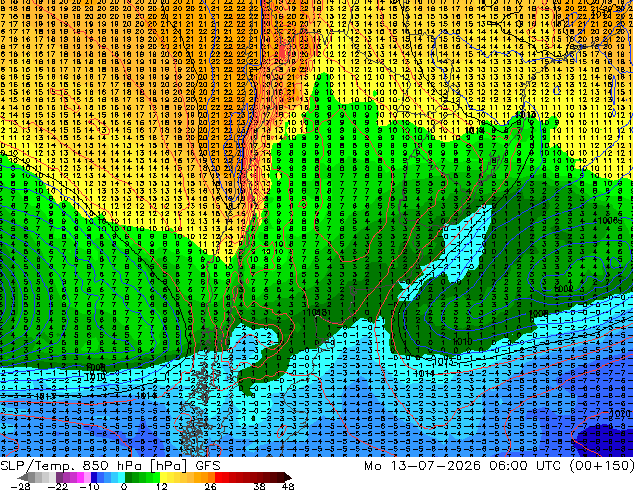Click the 'Mo 13-07-2026 06:00 UTC (00+150)' timestamp

point(499,465)
